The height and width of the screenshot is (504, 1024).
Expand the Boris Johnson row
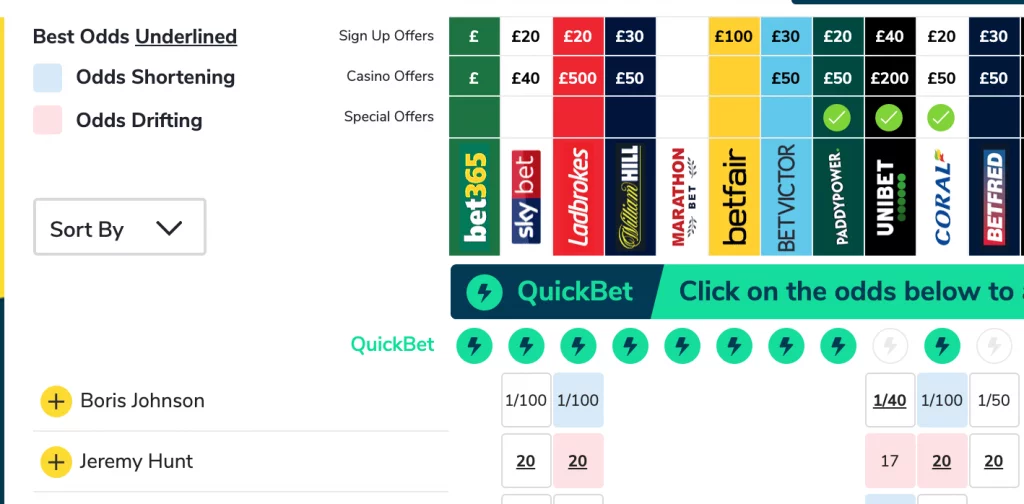56,401
